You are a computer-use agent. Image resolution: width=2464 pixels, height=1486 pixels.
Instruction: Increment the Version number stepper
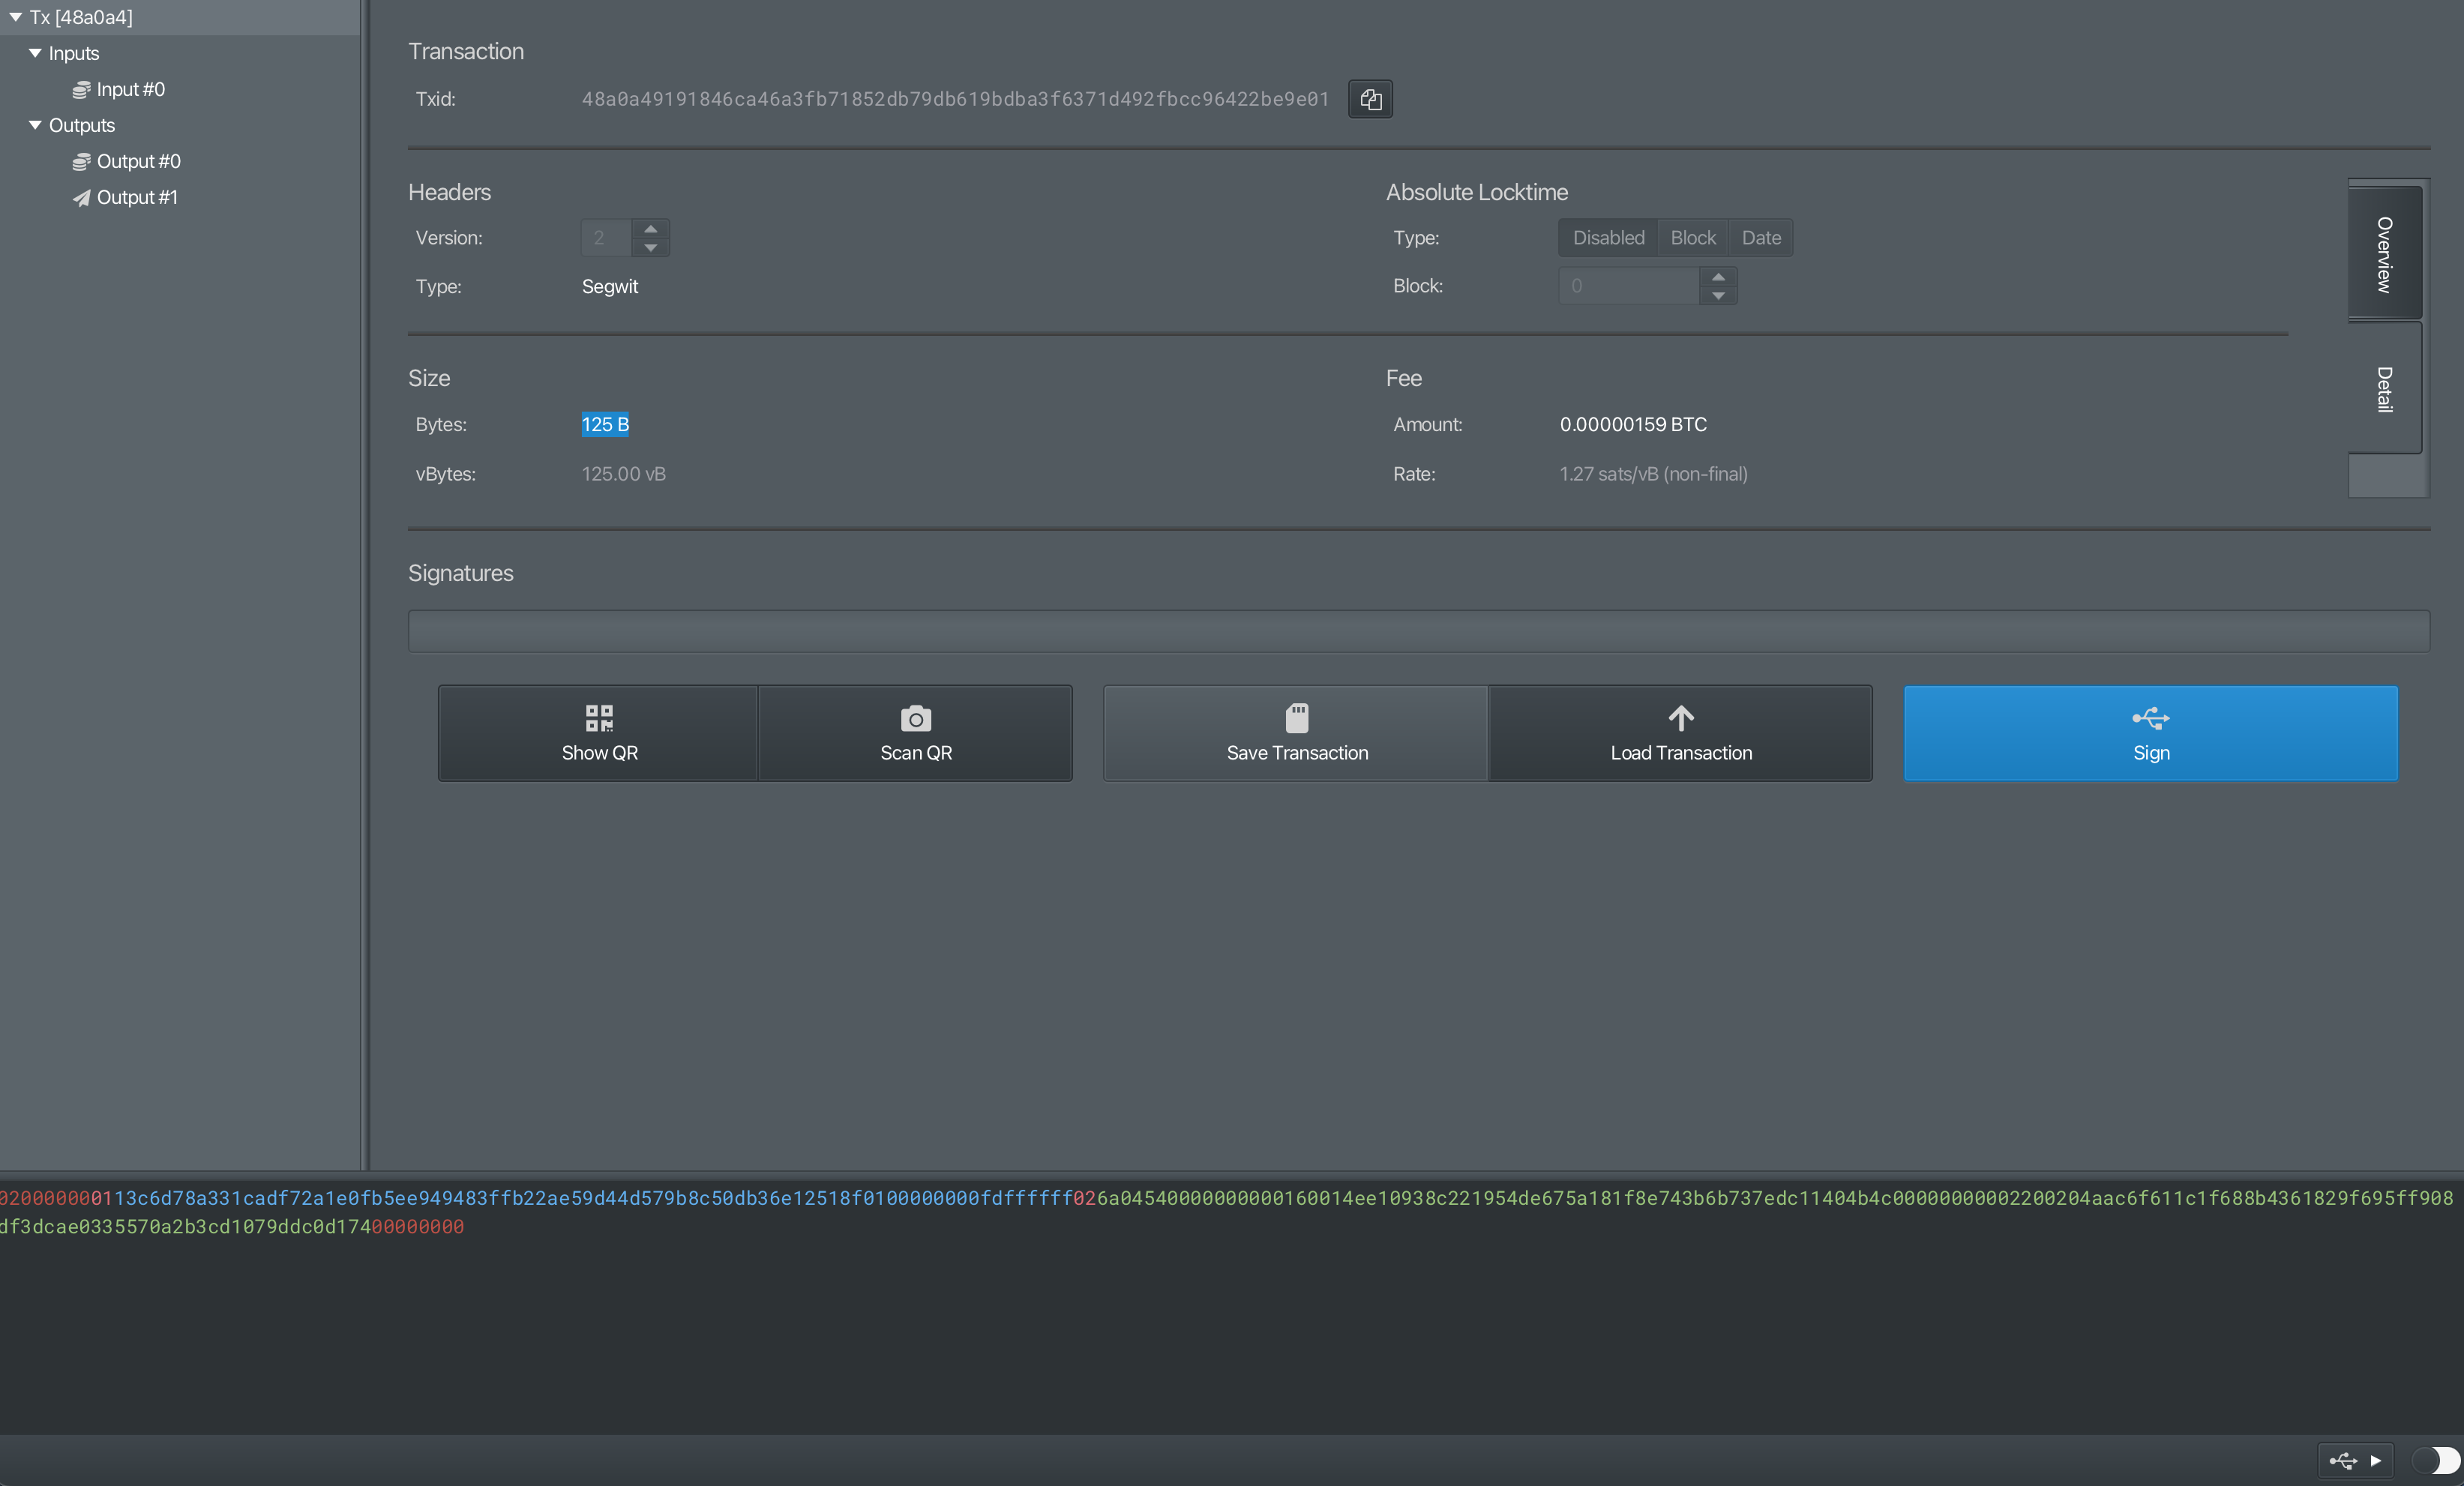point(651,229)
